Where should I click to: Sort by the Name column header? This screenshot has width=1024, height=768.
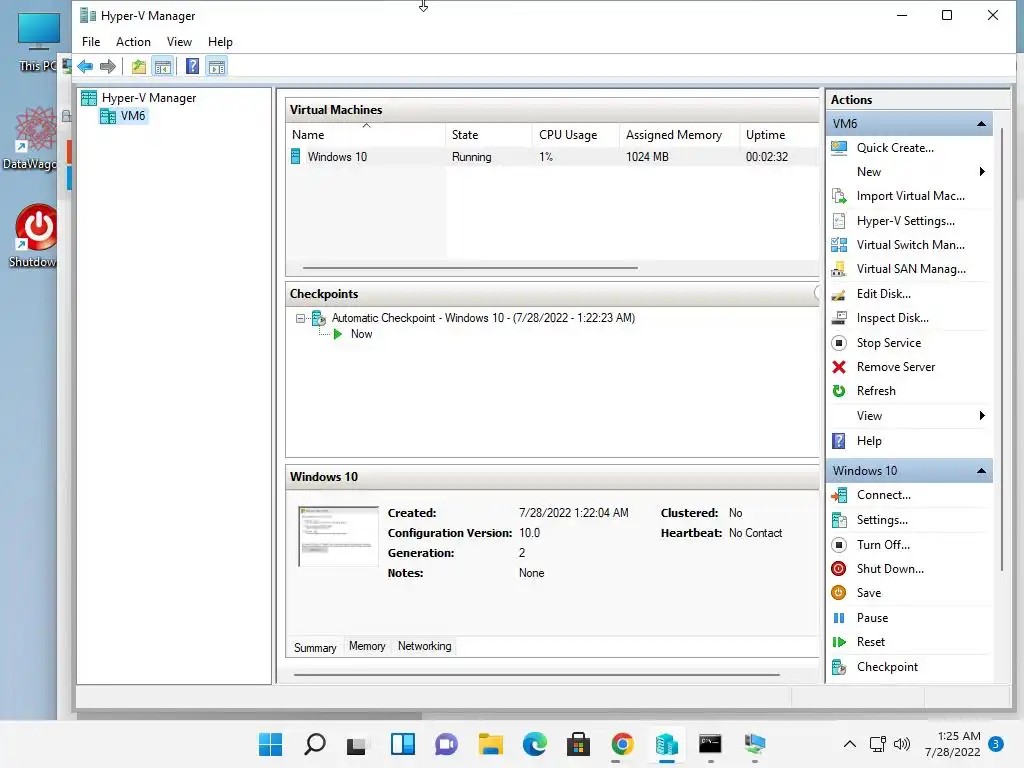pyautogui.click(x=366, y=135)
